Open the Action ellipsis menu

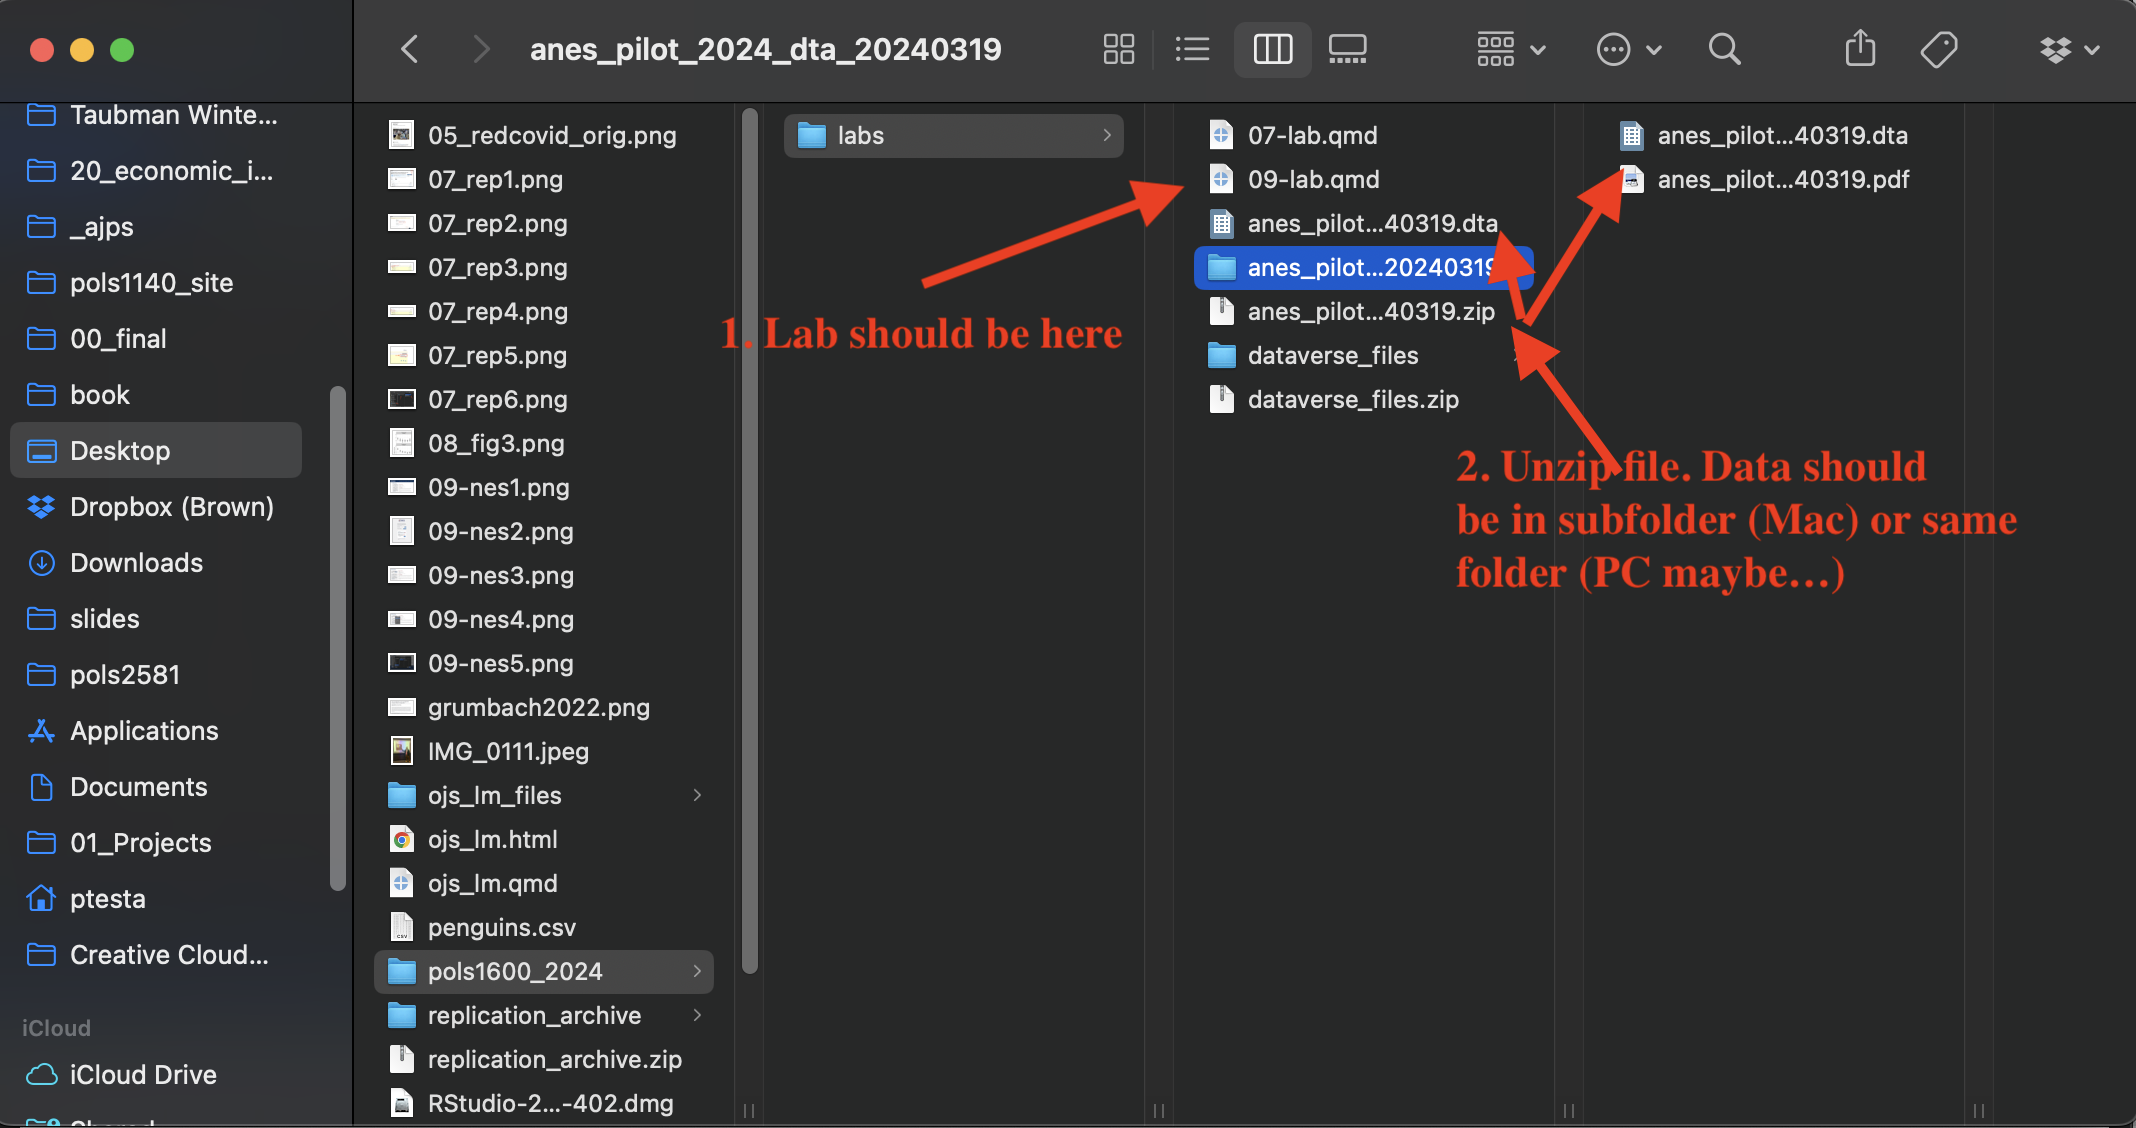(1628, 49)
